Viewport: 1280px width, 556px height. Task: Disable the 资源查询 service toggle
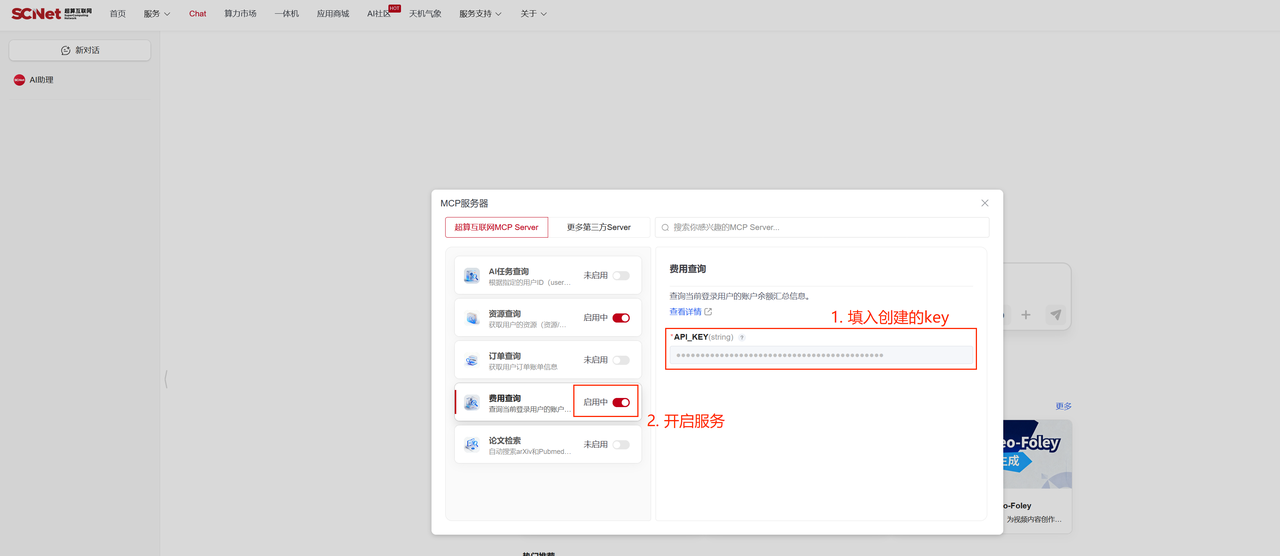(621, 318)
